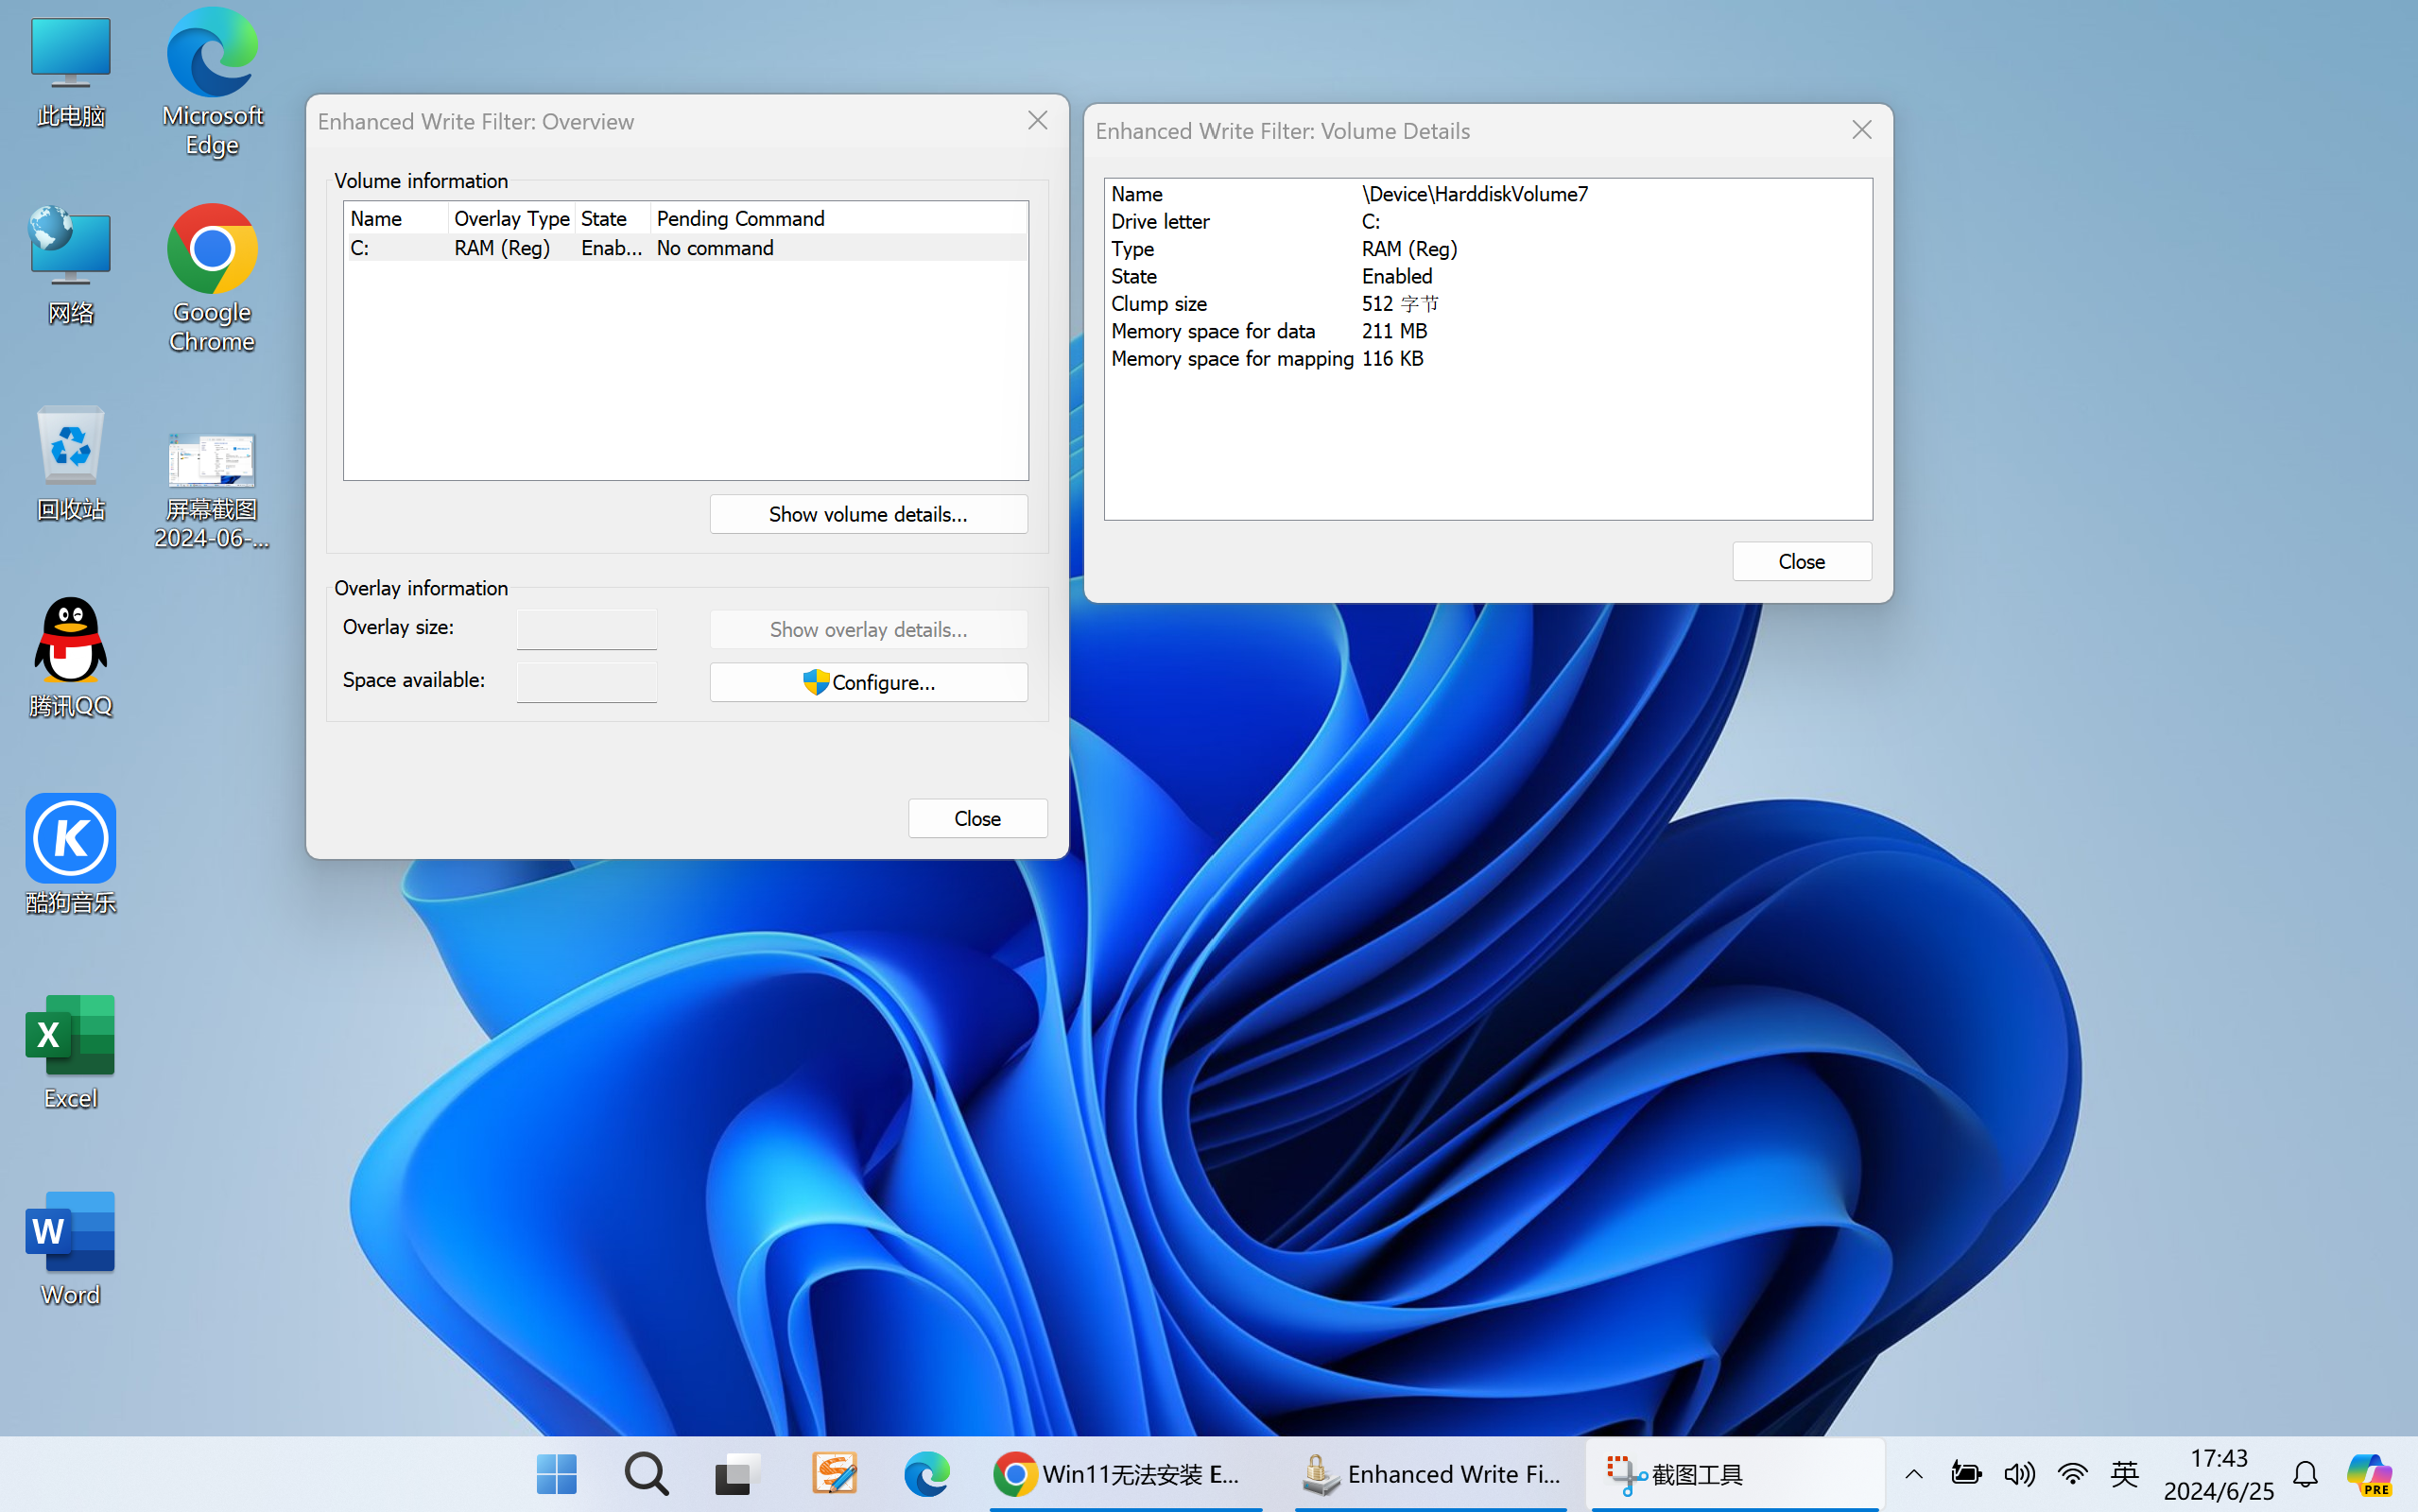The width and height of the screenshot is (2418, 1512).
Task: Click the 512 字节 clump size value
Action: pyautogui.click(x=1400, y=304)
